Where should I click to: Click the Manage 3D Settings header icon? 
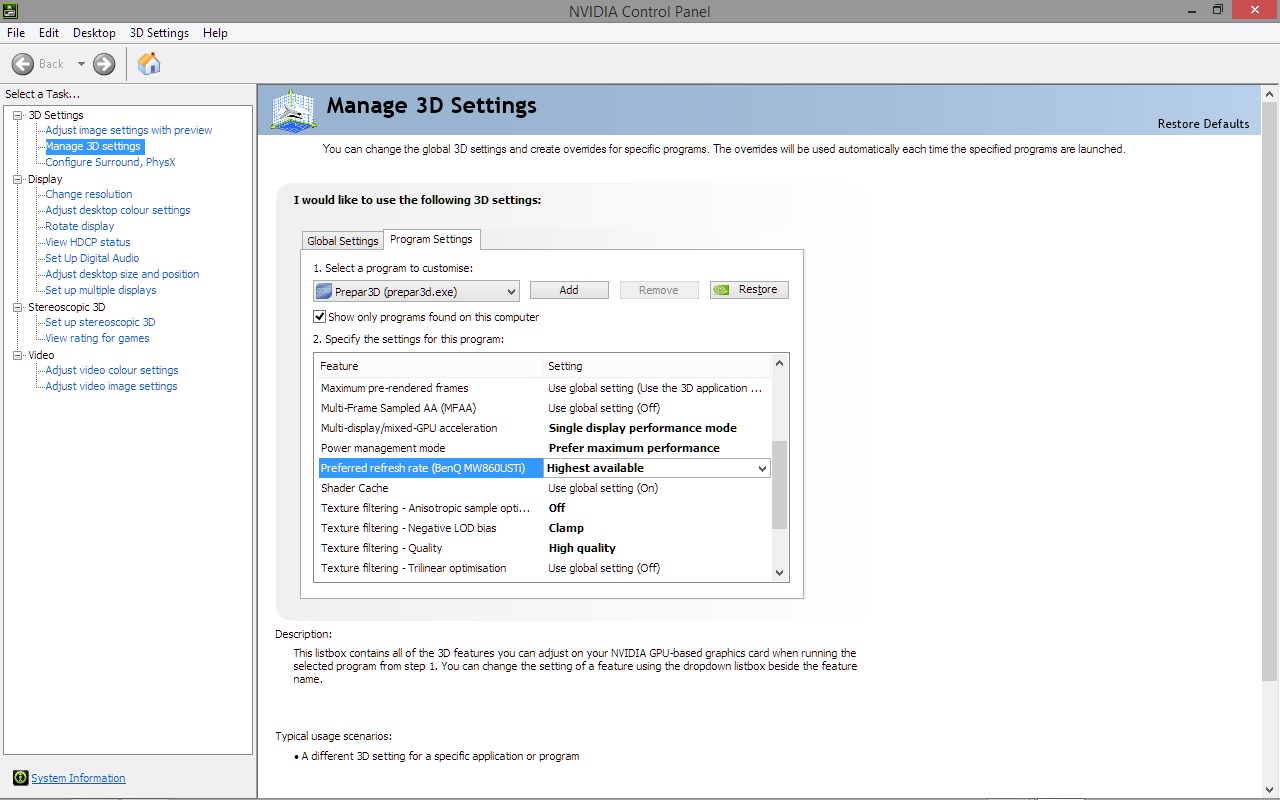coord(294,110)
